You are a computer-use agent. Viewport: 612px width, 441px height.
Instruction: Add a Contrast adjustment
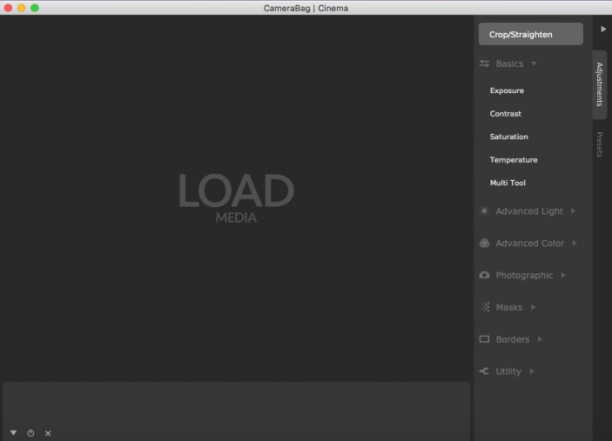tap(505, 114)
